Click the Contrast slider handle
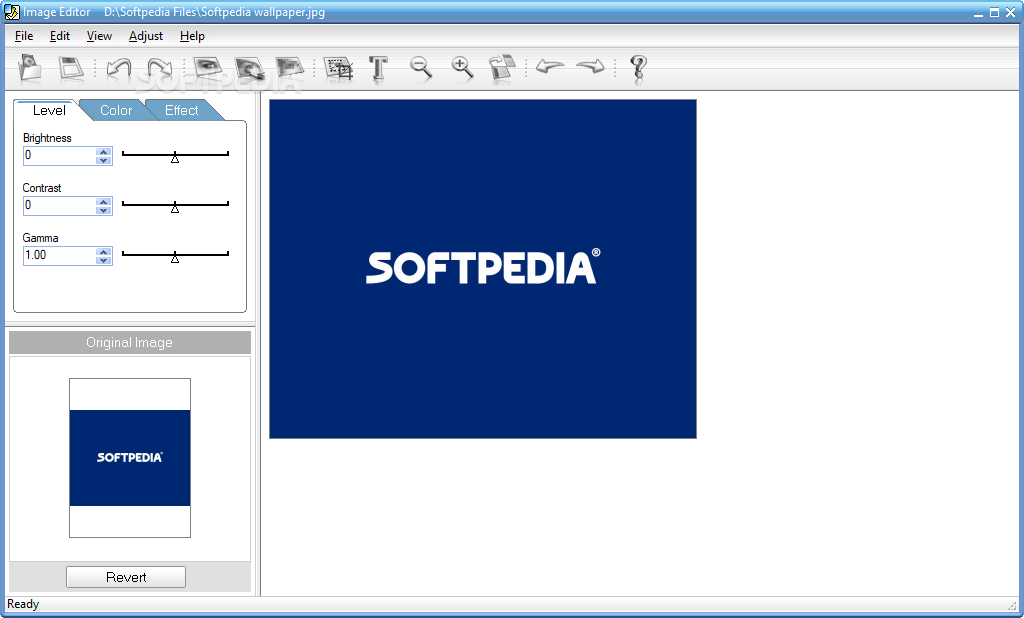Screen dimensions: 1024x618 click(174, 208)
